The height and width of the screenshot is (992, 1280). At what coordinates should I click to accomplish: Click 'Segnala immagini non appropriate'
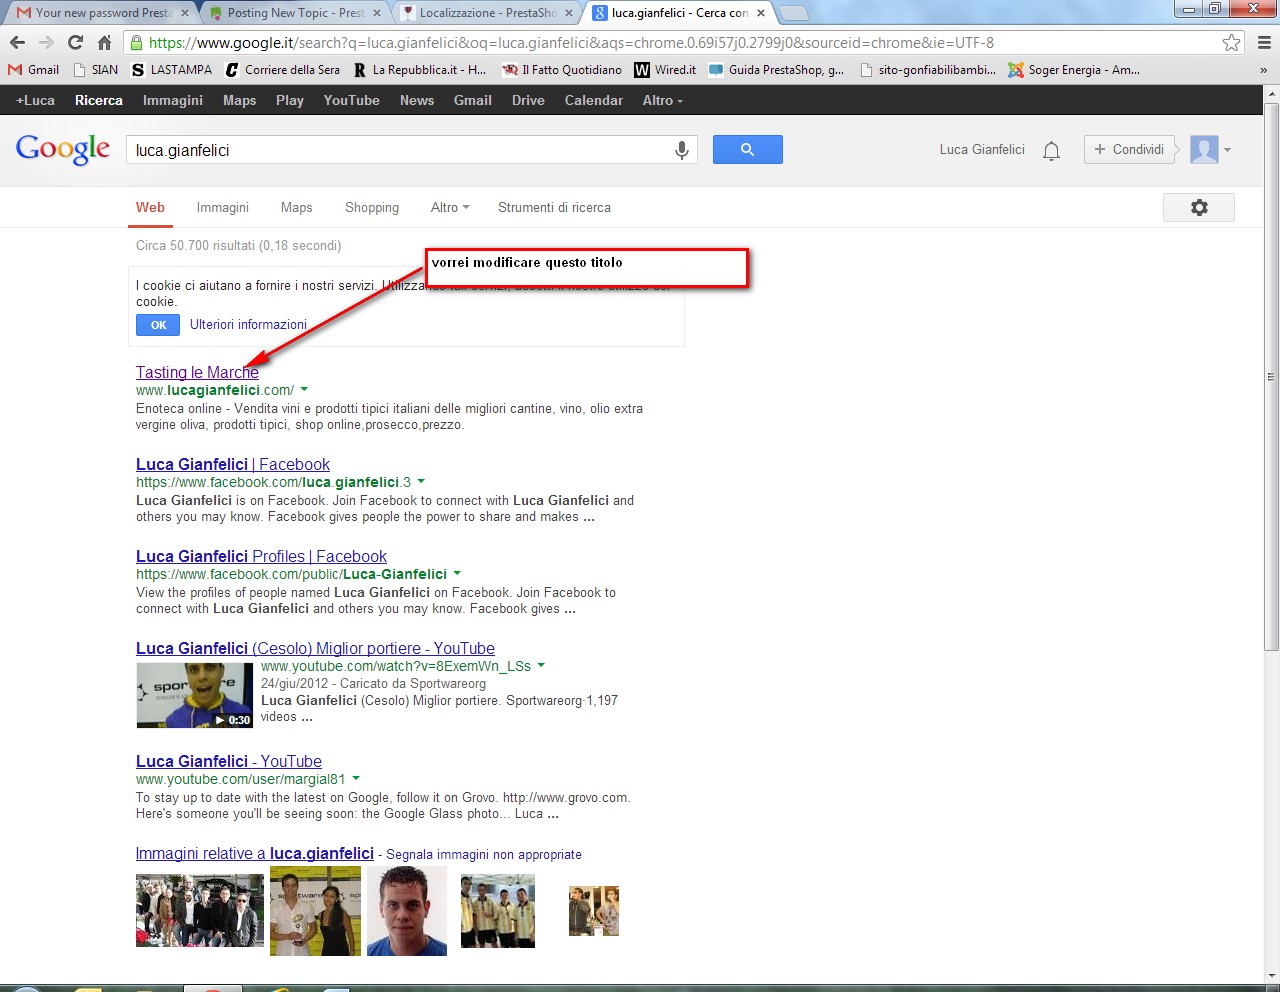[484, 855]
